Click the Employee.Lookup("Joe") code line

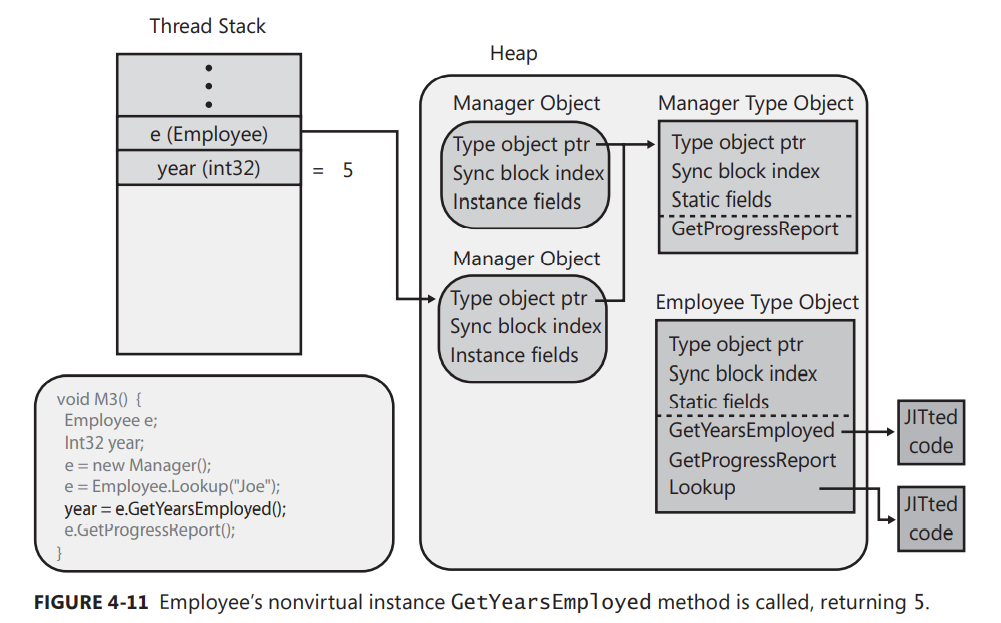click(172, 486)
